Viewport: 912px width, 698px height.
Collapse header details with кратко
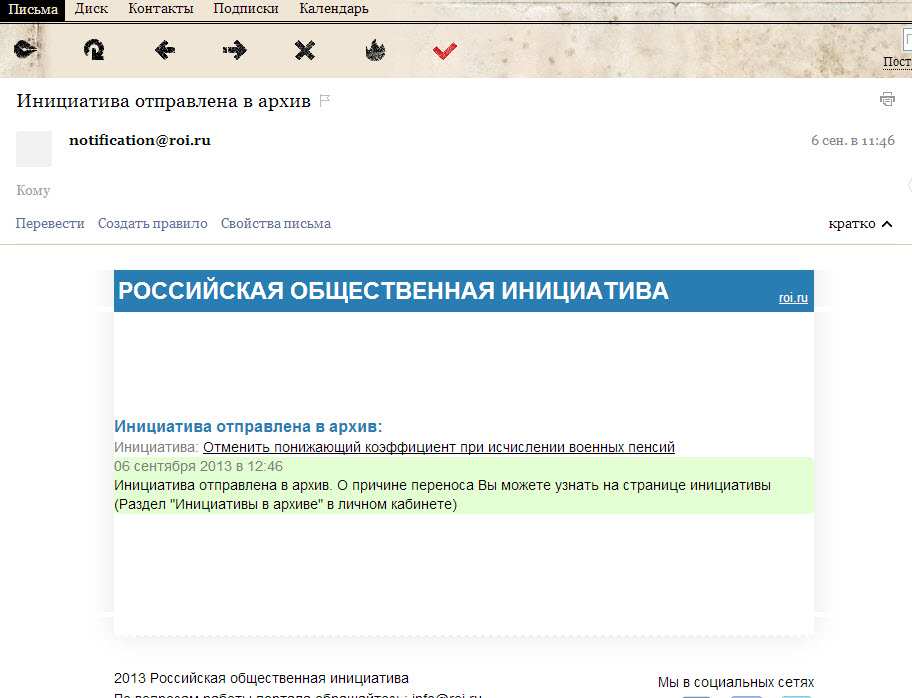pyautogui.click(x=859, y=223)
